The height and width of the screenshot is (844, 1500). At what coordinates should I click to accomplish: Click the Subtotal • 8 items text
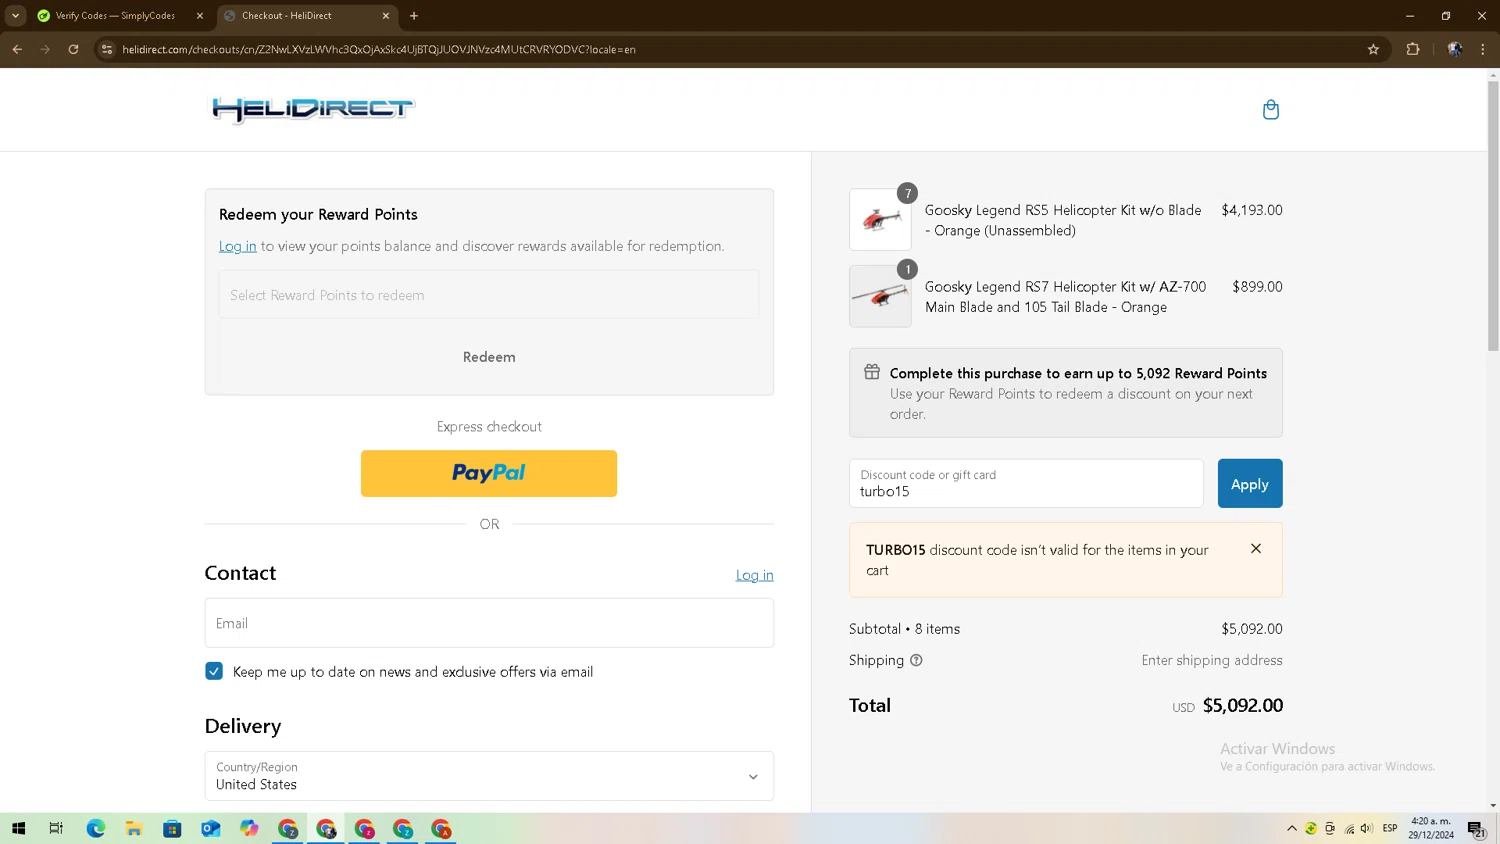[x=904, y=629]
